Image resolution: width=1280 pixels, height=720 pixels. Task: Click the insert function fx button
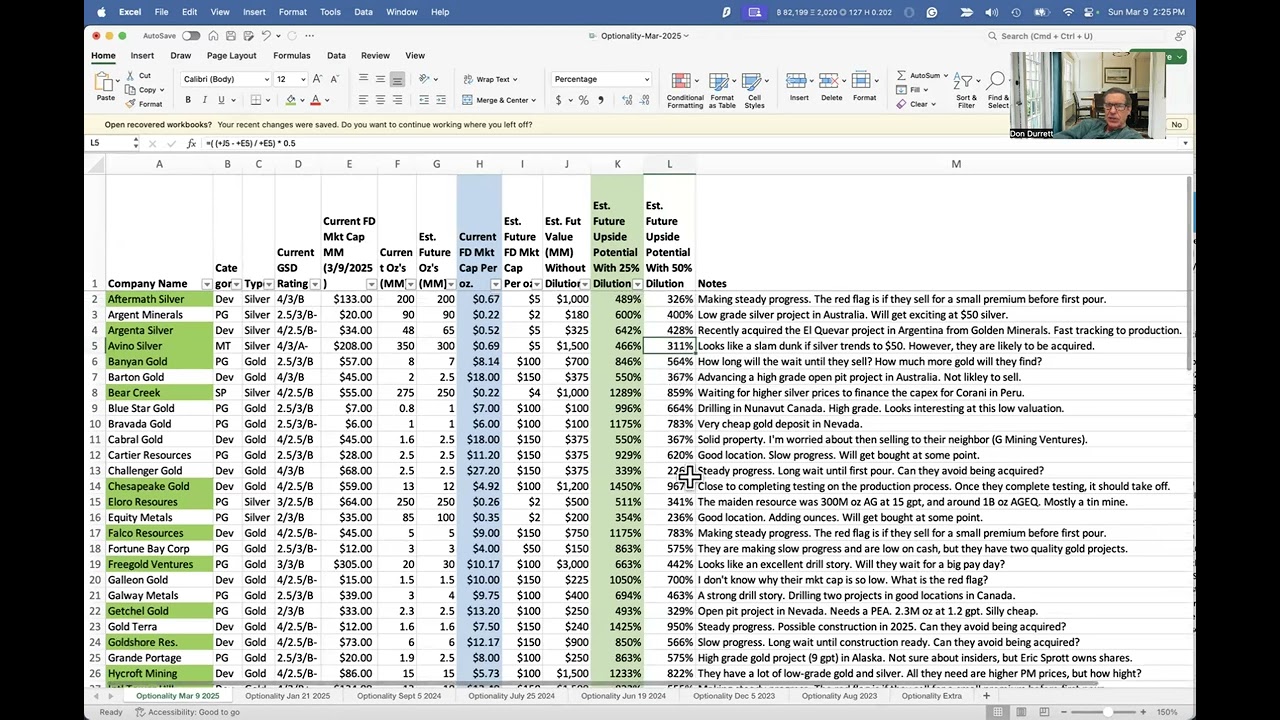[x=191, y=143]
